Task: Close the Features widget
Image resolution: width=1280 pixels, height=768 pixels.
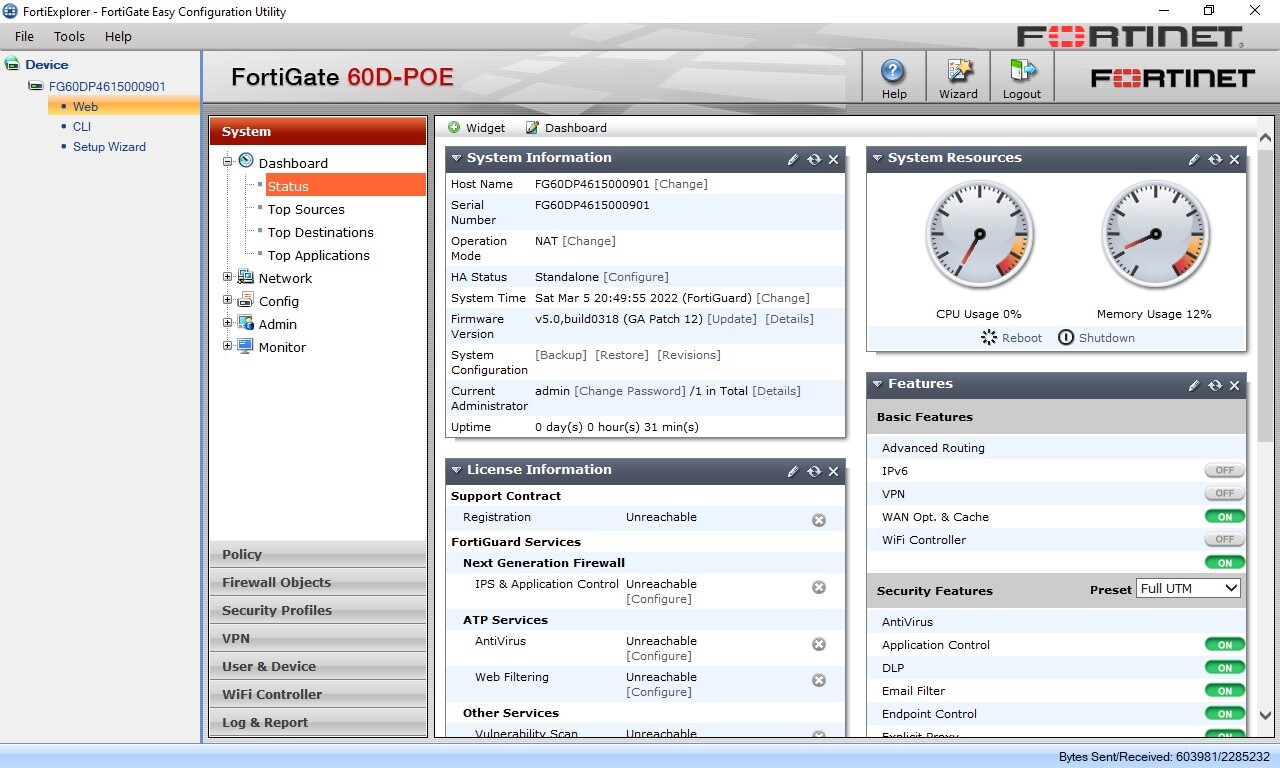Action: coord(1234,385)
